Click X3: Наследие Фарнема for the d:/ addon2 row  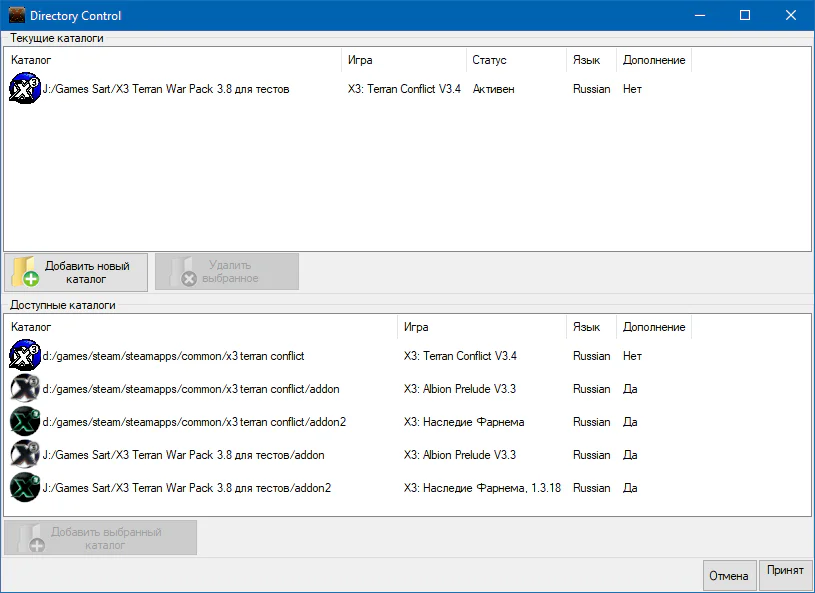(x=464, y=422)
